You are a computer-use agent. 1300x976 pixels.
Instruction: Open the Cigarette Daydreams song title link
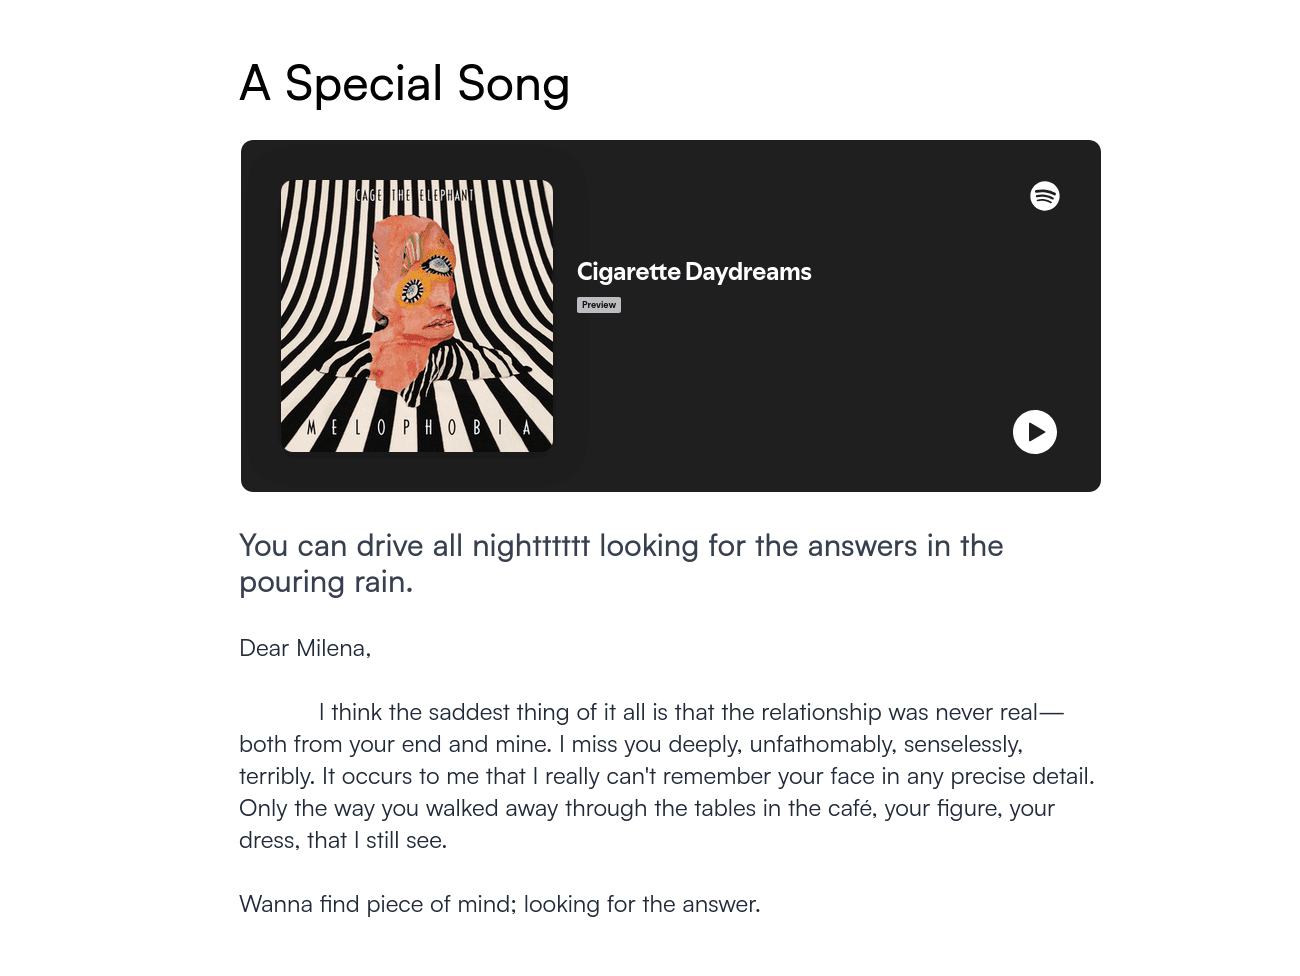point(694,272)
